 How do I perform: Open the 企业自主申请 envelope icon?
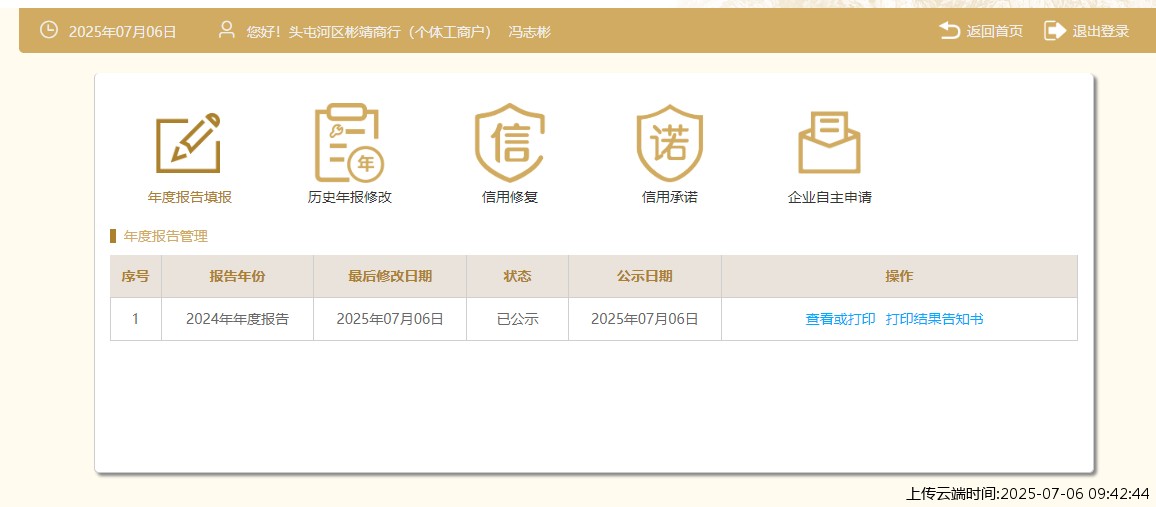pos(829,142)
